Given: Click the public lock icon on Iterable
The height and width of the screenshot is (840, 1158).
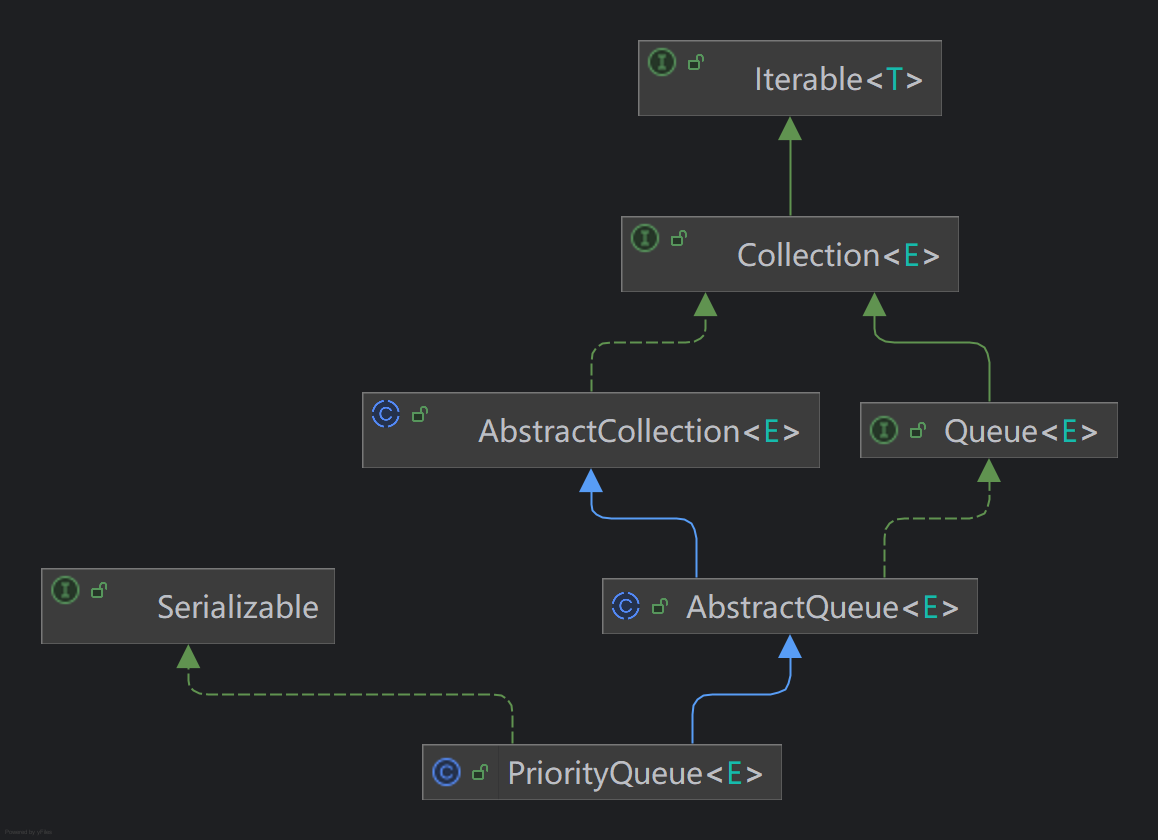Looking at the screenshot, I should pos(696,62).
